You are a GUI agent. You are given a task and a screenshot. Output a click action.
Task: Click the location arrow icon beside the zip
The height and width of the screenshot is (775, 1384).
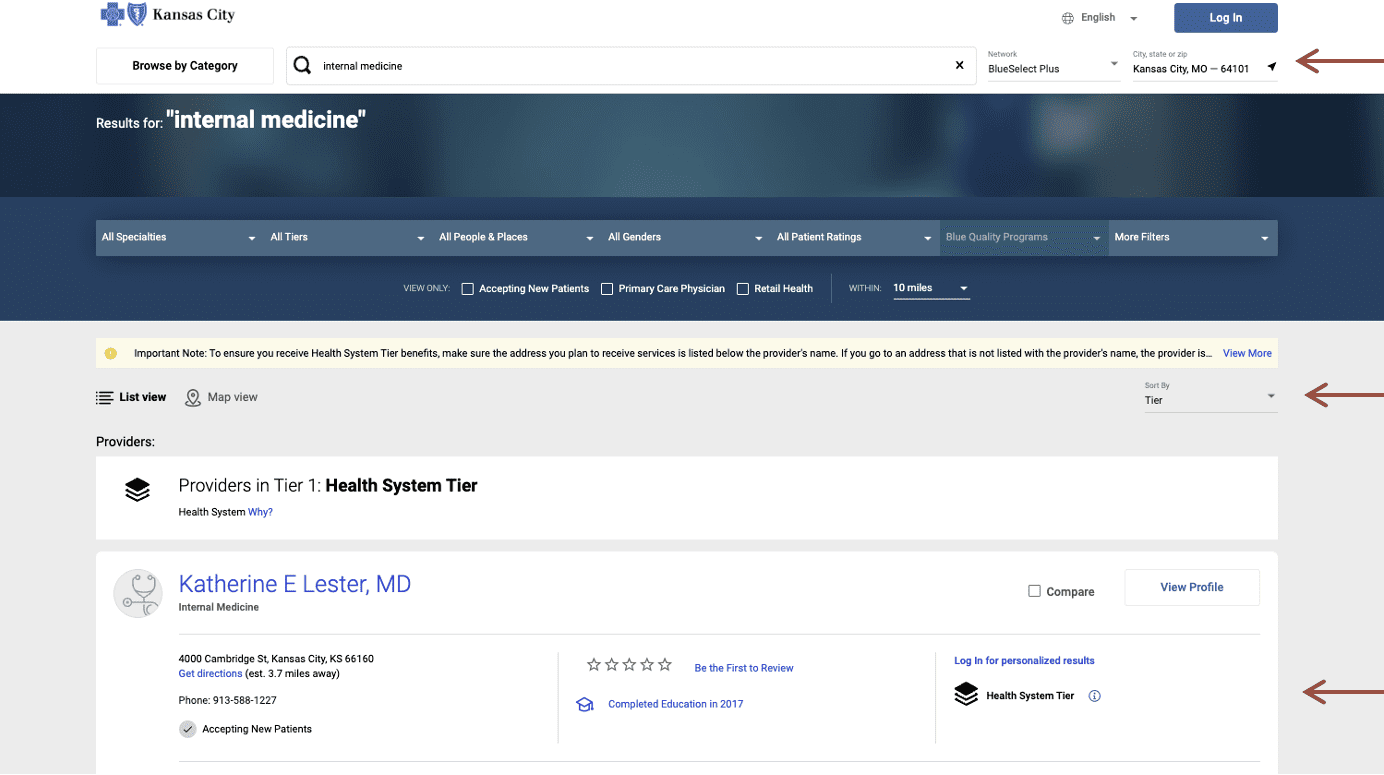[x=1271, y=67]
